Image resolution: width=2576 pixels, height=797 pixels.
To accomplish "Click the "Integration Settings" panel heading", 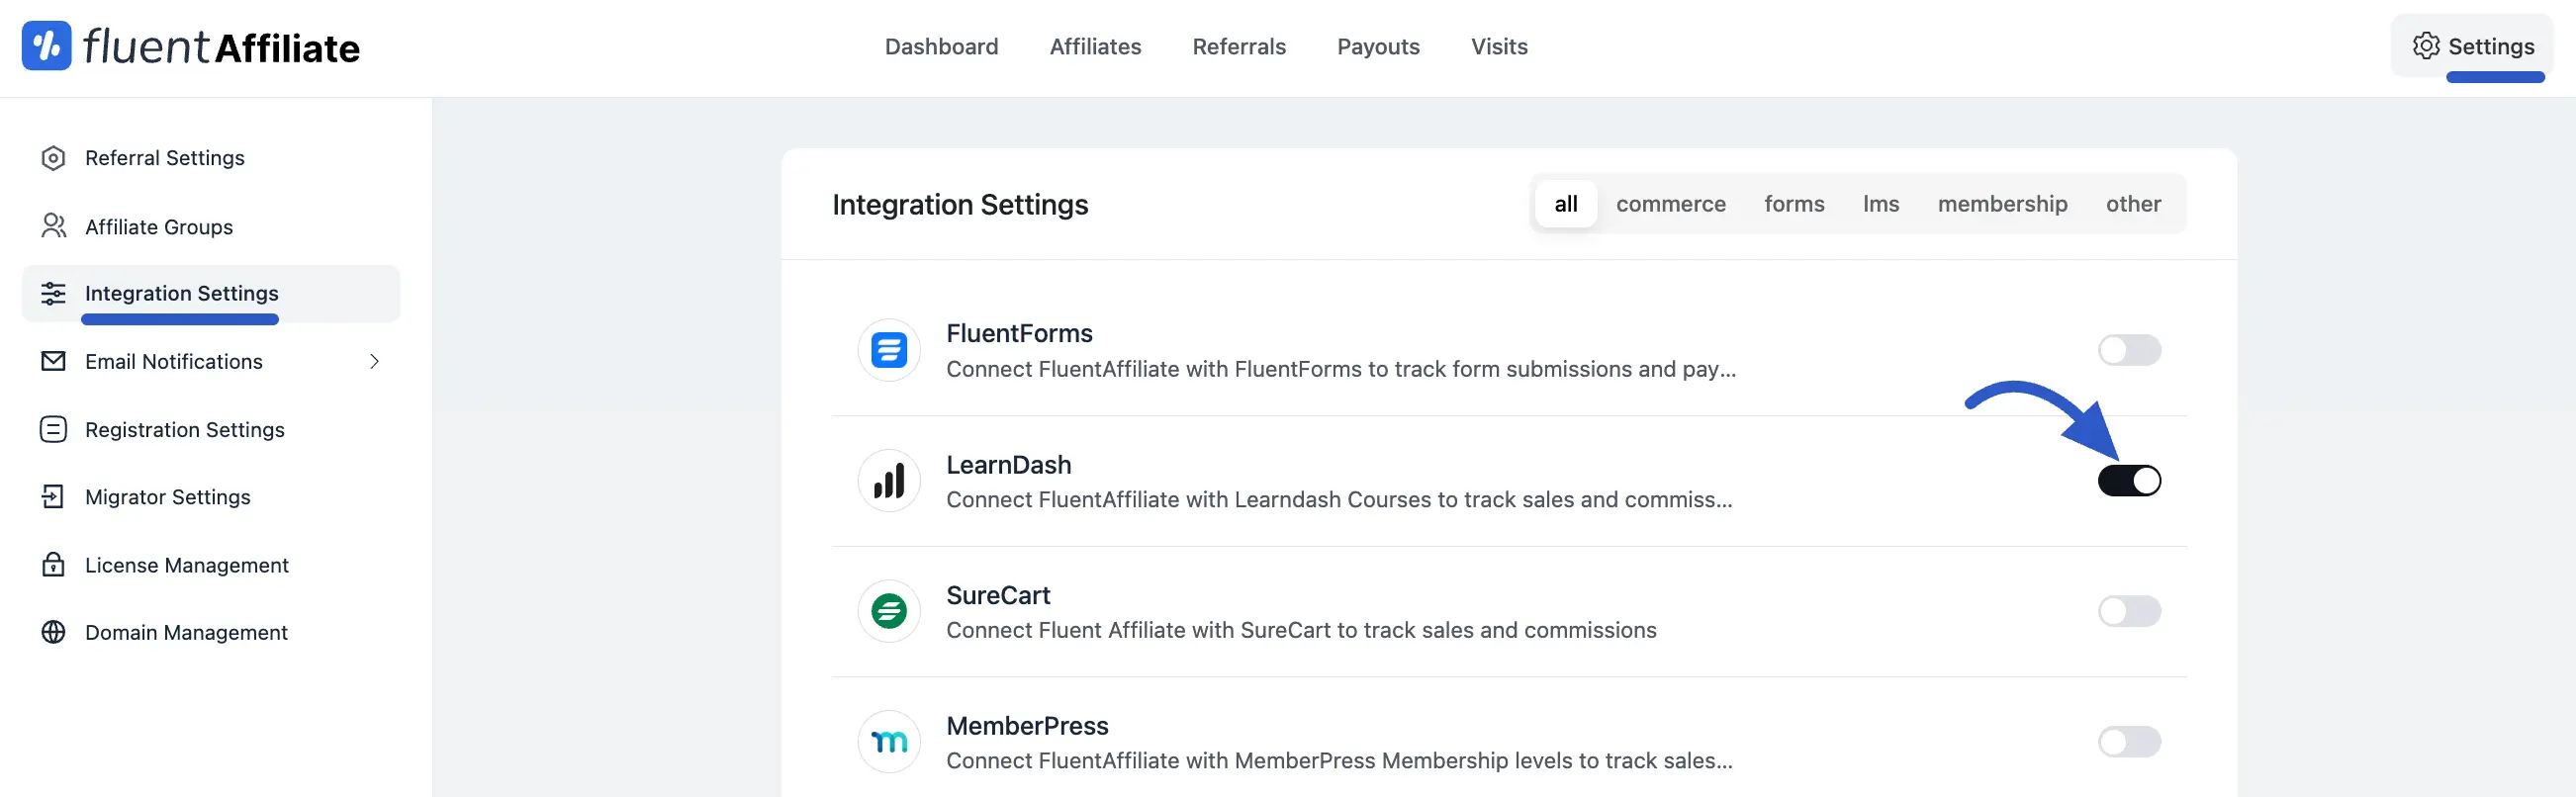I will point(960,204).
